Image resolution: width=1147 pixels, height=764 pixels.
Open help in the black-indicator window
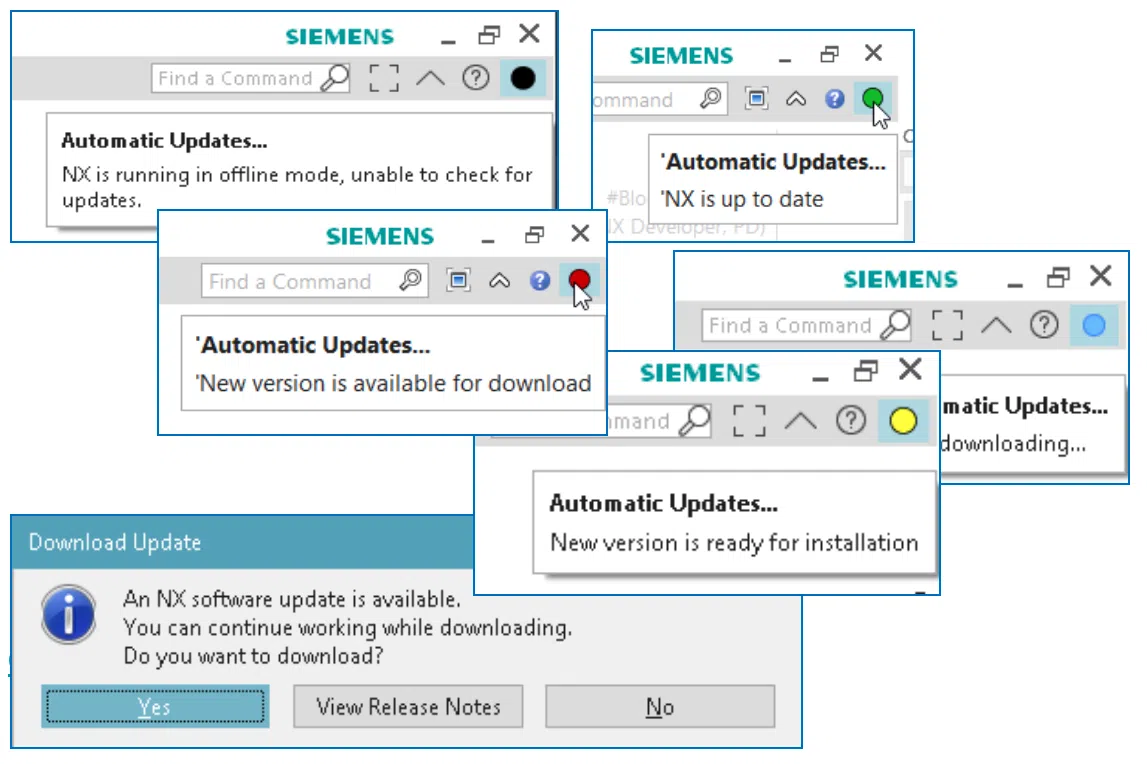click(x=476, y=78)
